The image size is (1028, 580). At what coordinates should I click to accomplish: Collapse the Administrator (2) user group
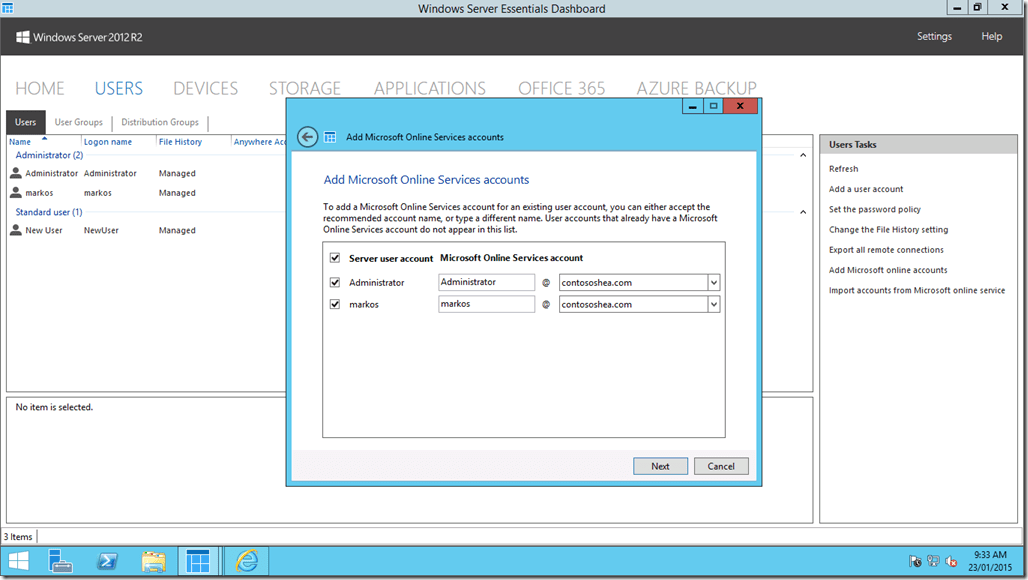[x=803, y=154]
